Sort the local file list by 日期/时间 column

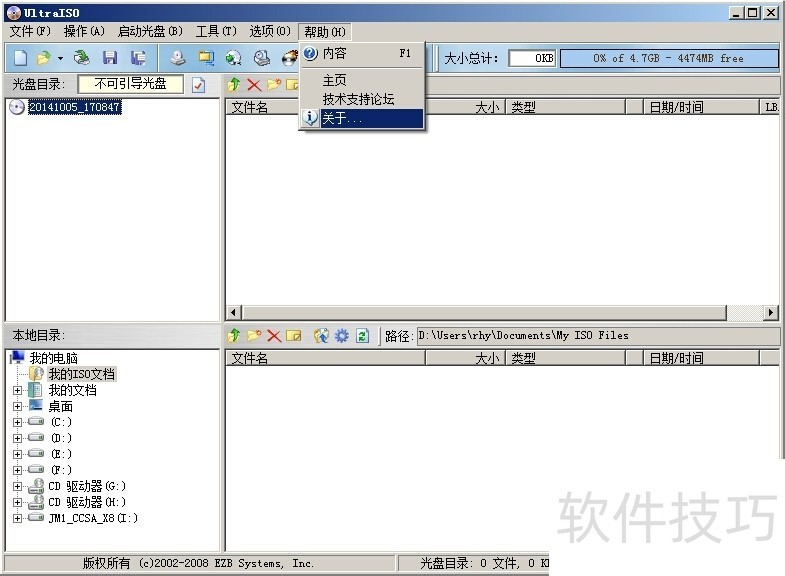701,358
